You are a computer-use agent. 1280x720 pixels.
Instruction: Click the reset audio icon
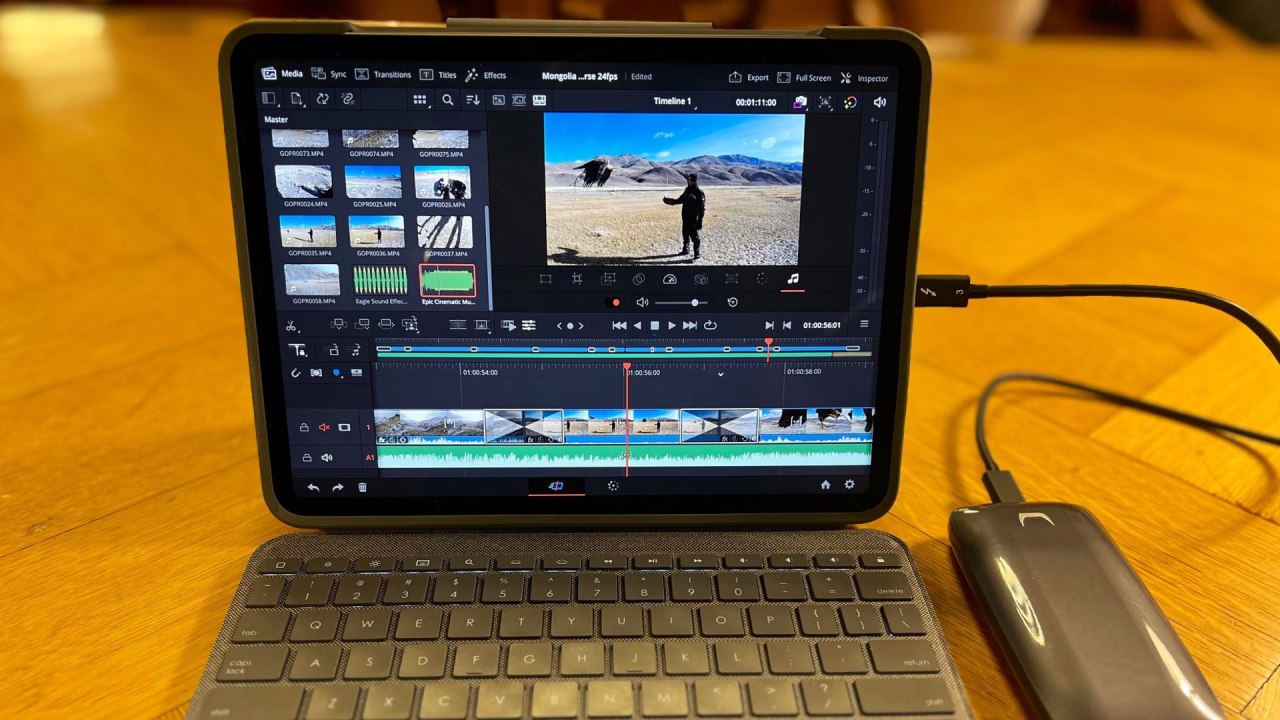click(x=732, y=302)
